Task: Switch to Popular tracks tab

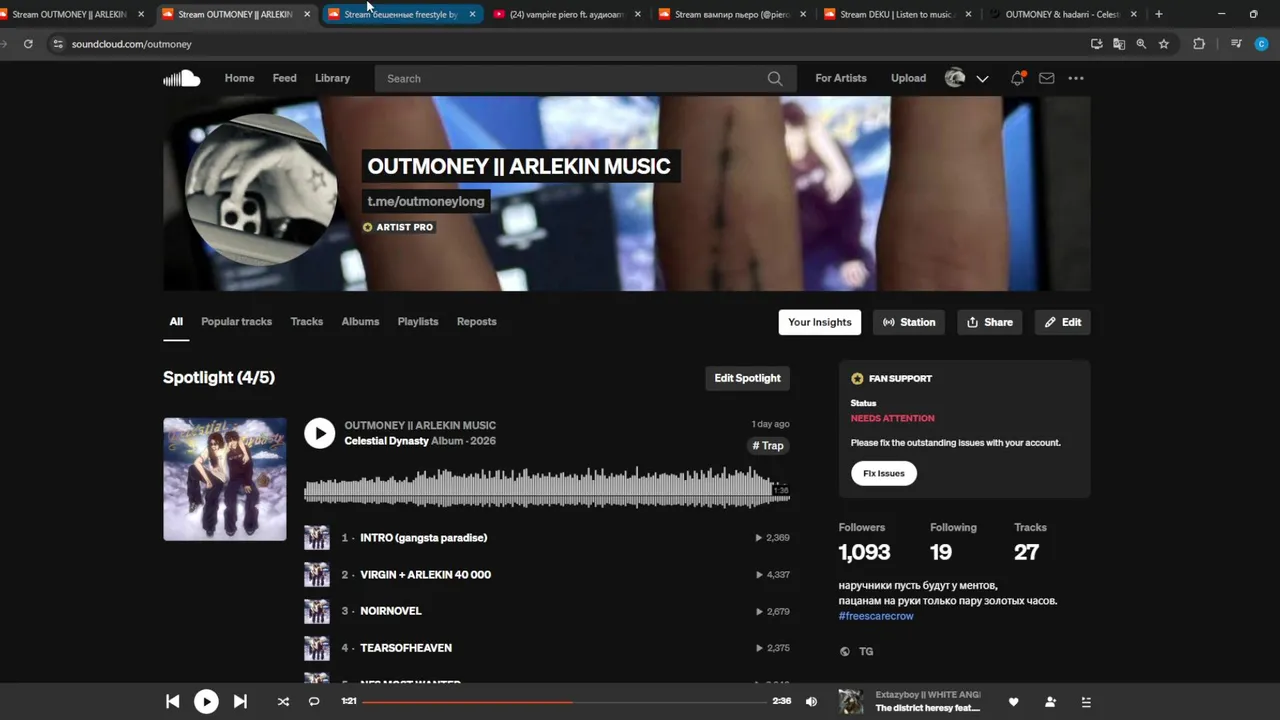Action: 236,322
